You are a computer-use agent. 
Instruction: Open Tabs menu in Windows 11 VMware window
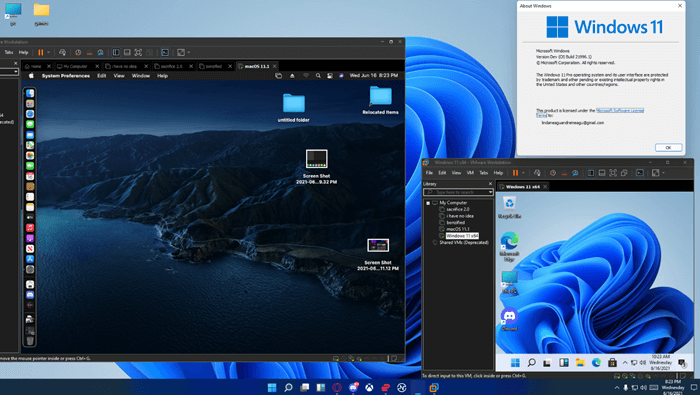click(x=483, y=173)
